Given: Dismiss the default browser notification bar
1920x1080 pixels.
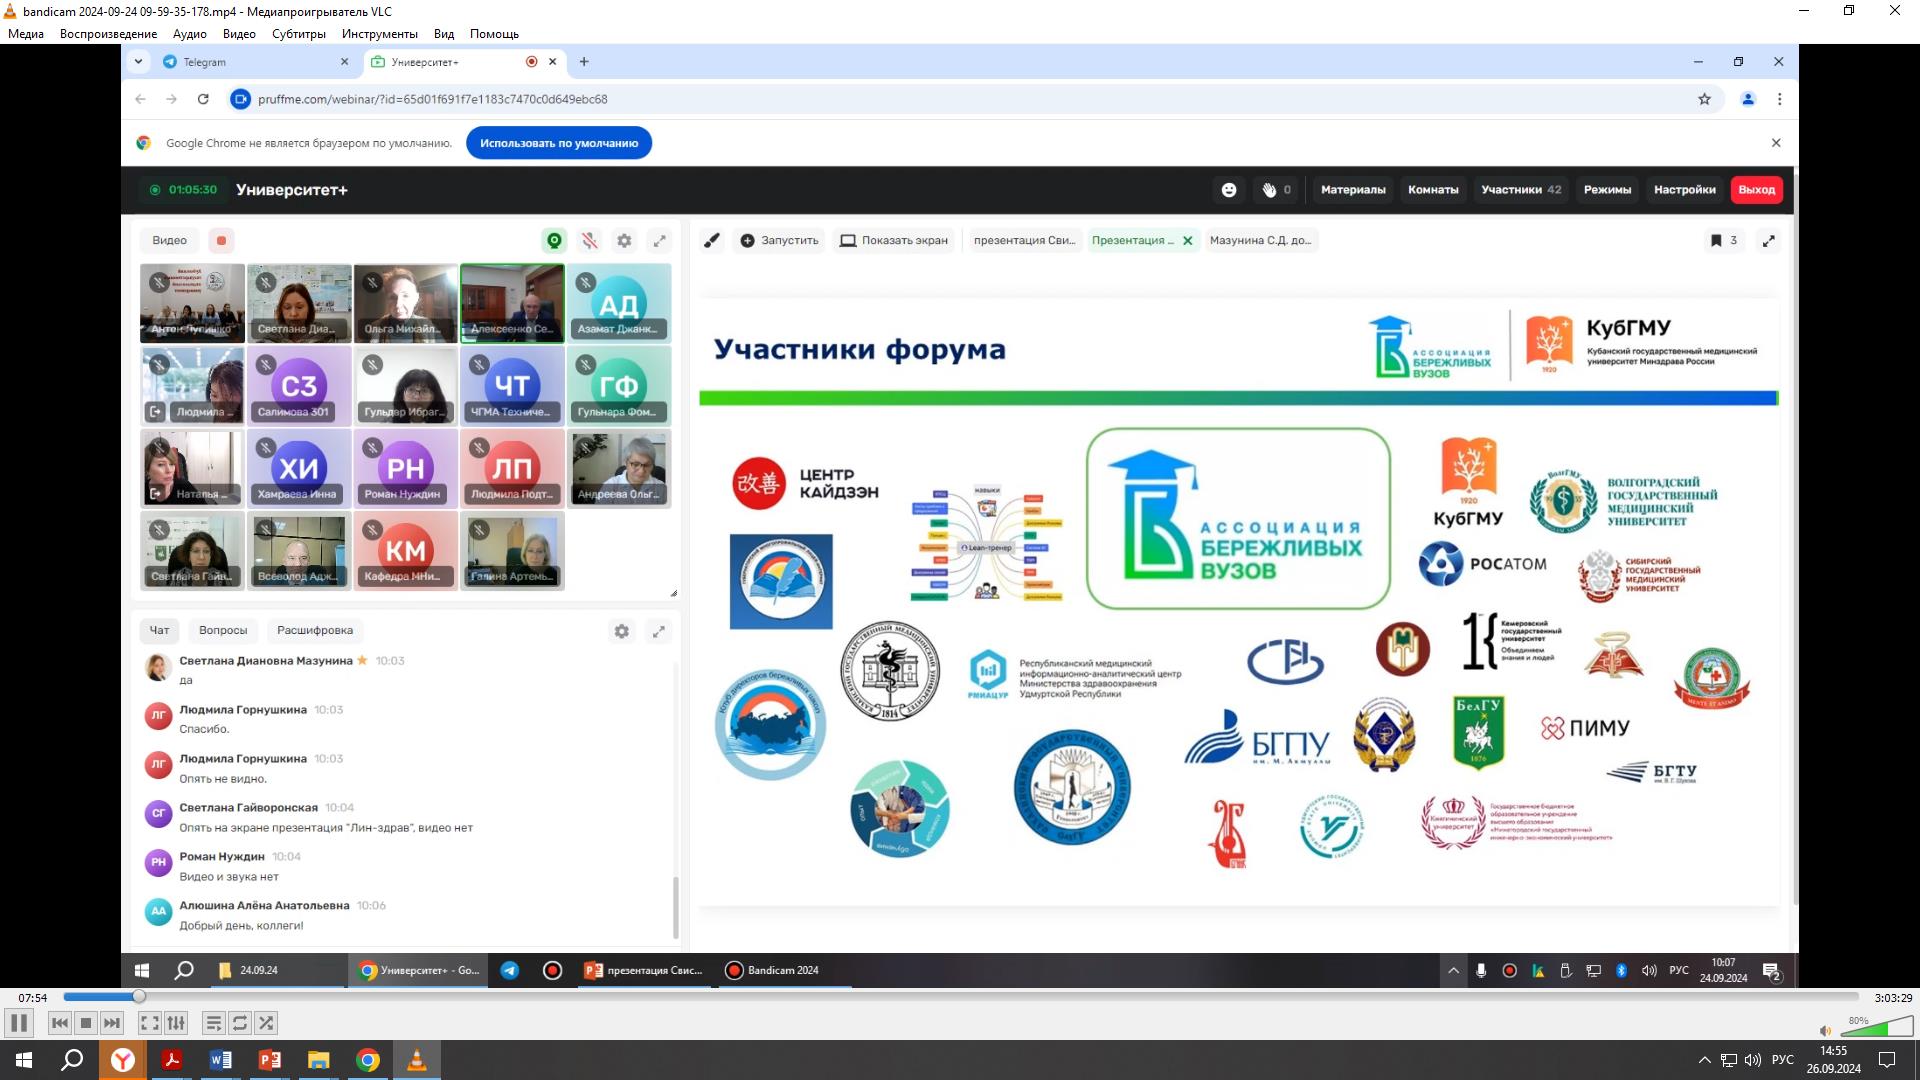Looking at the screenshot, I should point(1776,143).
